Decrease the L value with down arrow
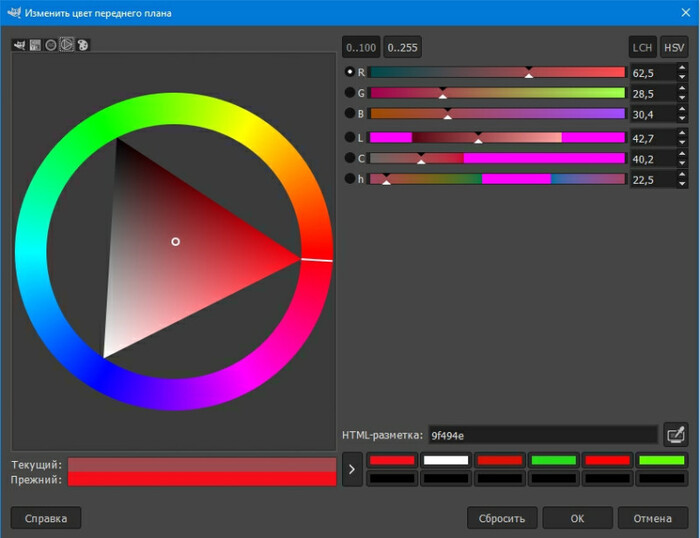The height and width of the screenshot is (538, 700). [682, 142]
